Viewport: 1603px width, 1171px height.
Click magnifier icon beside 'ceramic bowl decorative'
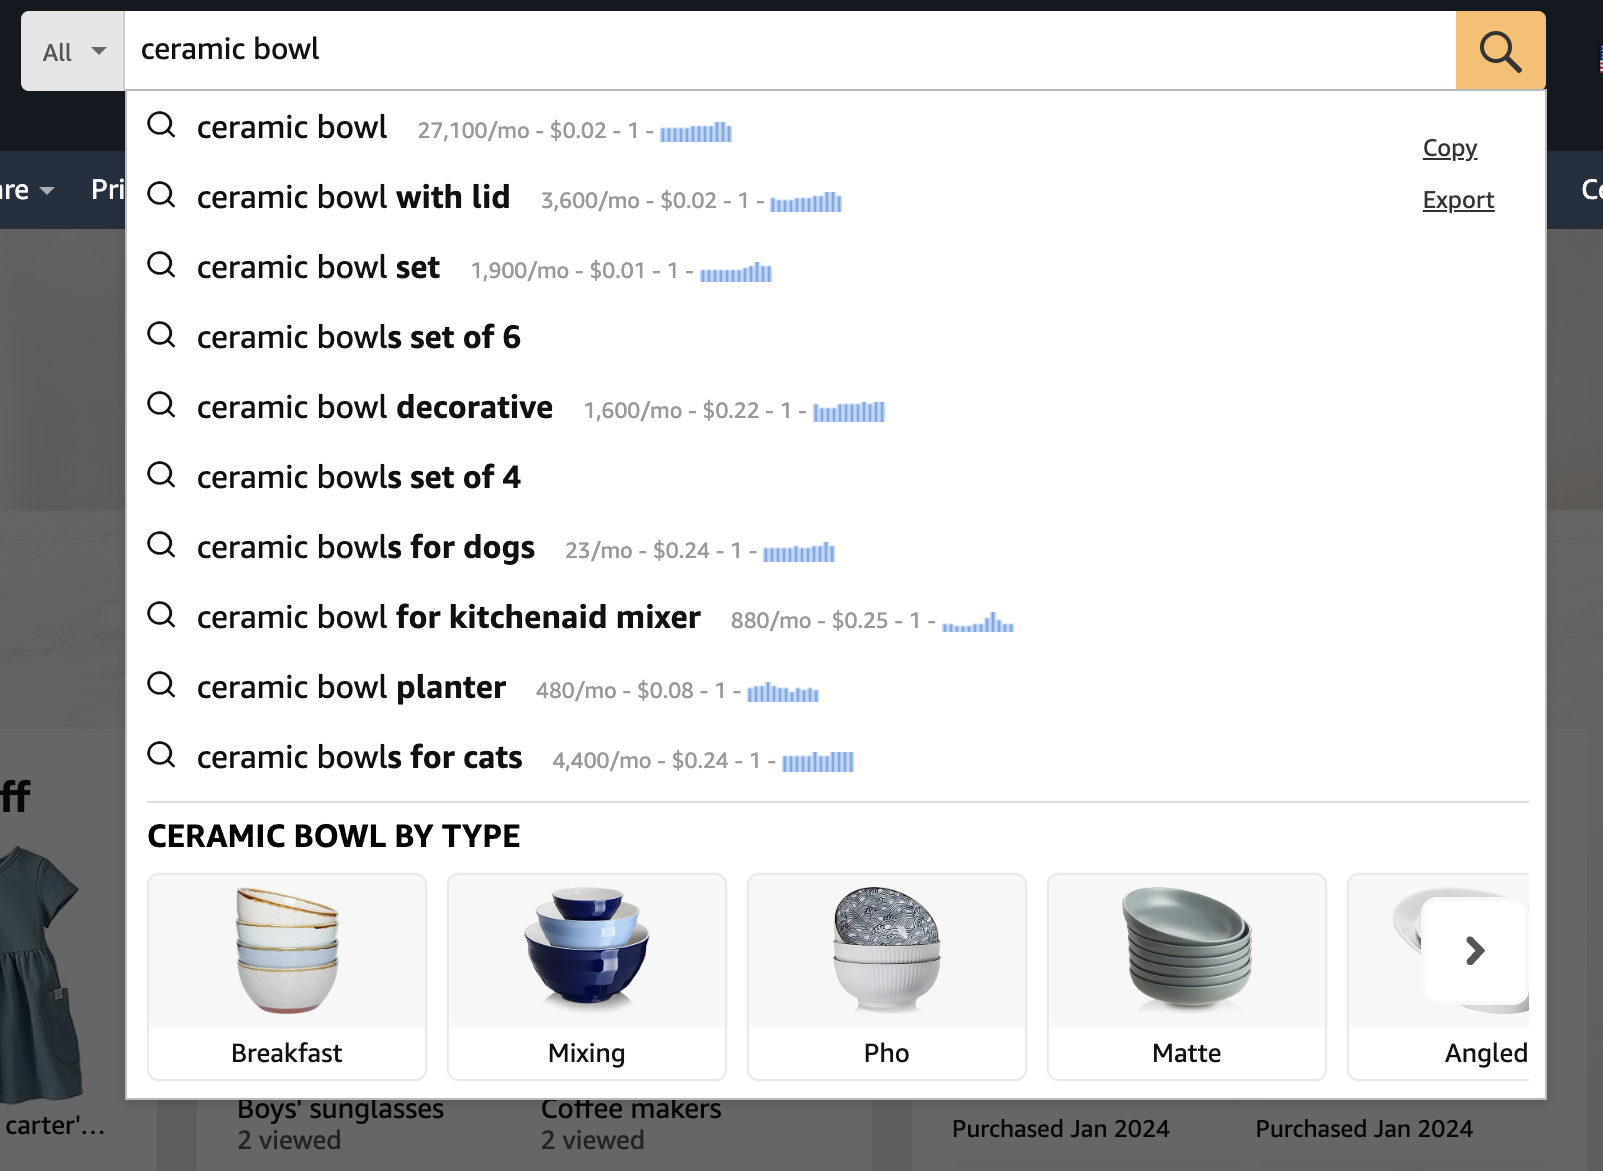click(x=161, y=405)
